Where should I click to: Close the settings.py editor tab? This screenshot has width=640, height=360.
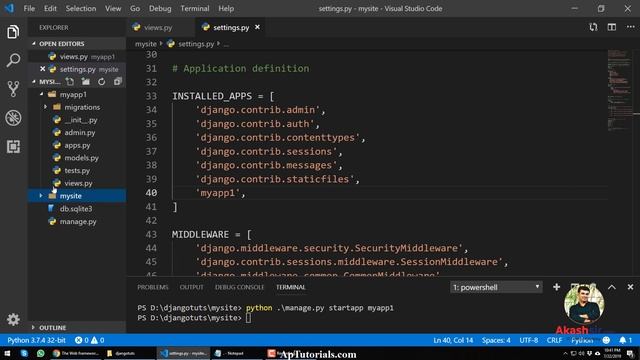click(258, 27)
